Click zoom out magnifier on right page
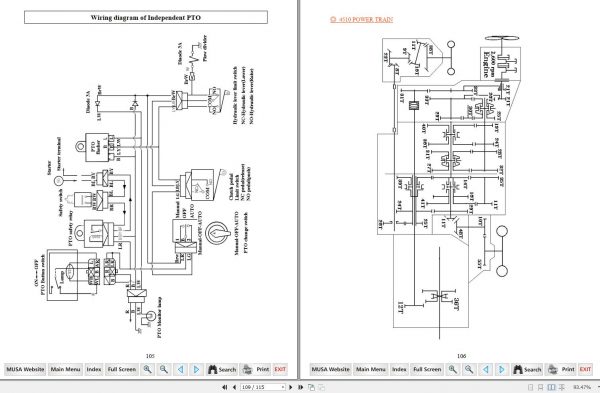Viewport: 600px width, 393px height. click(469, 369)
